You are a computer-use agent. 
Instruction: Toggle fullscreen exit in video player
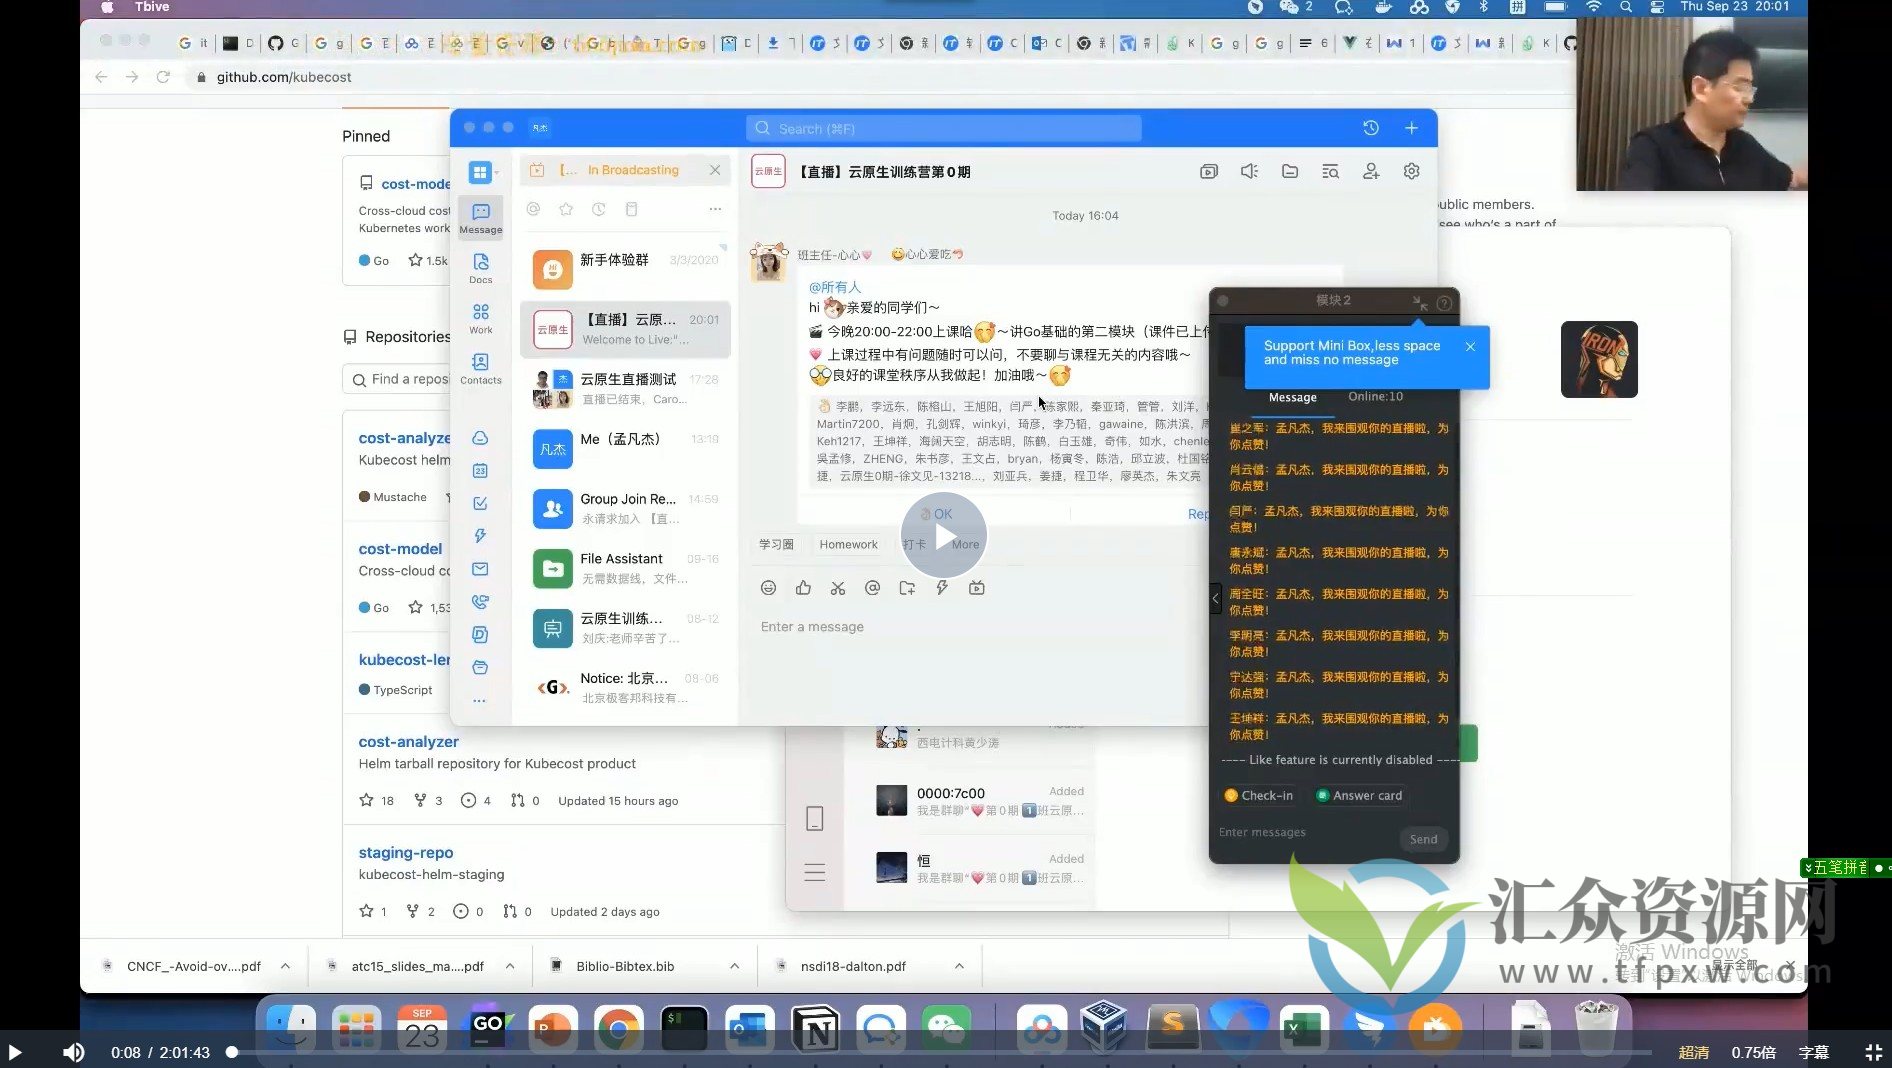point(1873,1052)
